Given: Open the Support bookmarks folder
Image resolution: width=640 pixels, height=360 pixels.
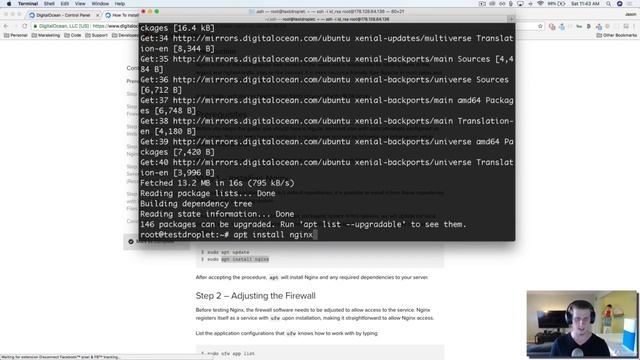Looking at the screenshot, I should click(96, 36).
